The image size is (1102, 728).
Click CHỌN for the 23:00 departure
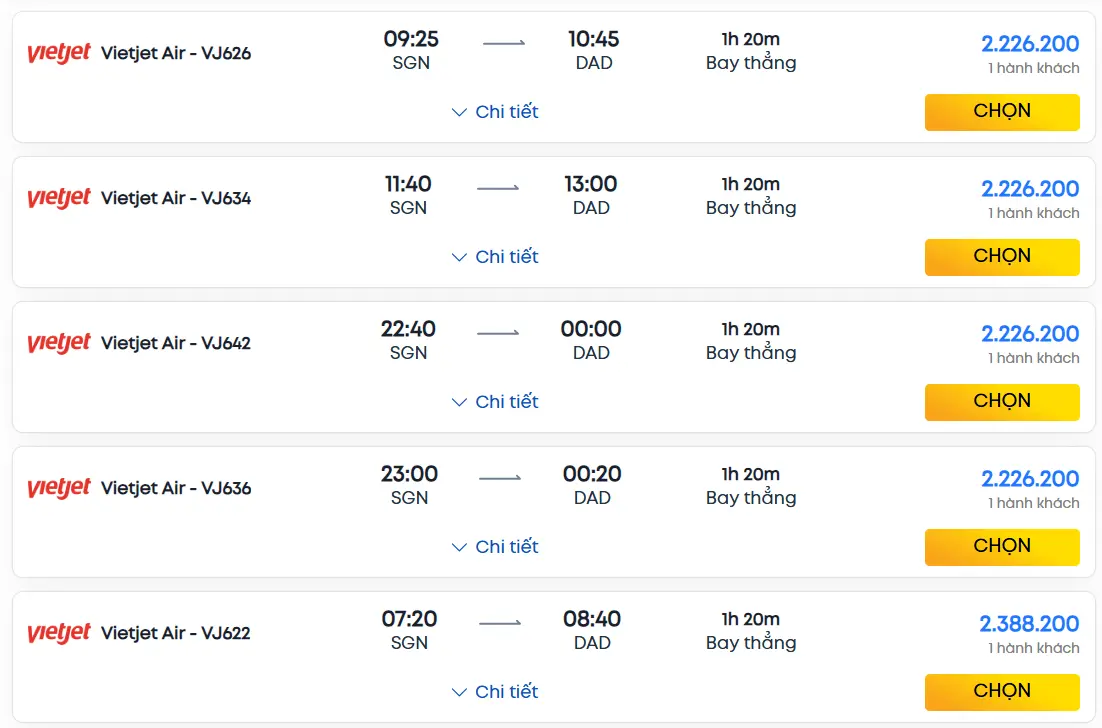tap(1002, 547)
